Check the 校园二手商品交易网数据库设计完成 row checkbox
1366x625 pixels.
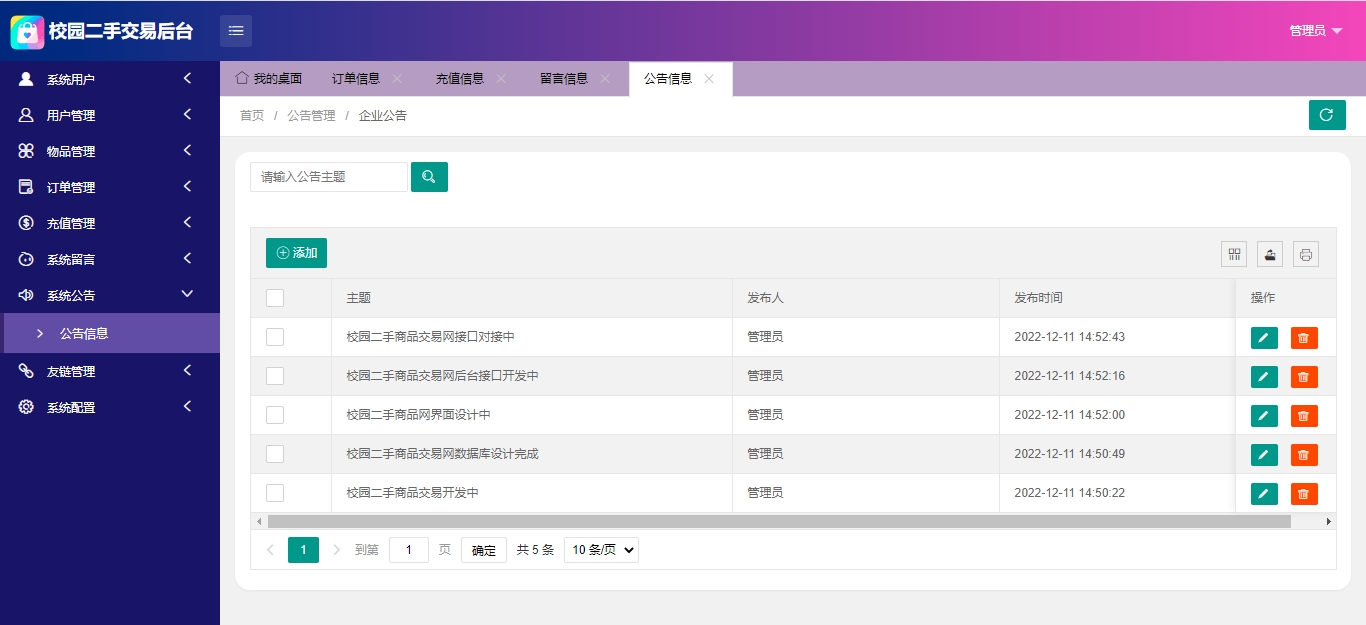(x=275, y=454)
